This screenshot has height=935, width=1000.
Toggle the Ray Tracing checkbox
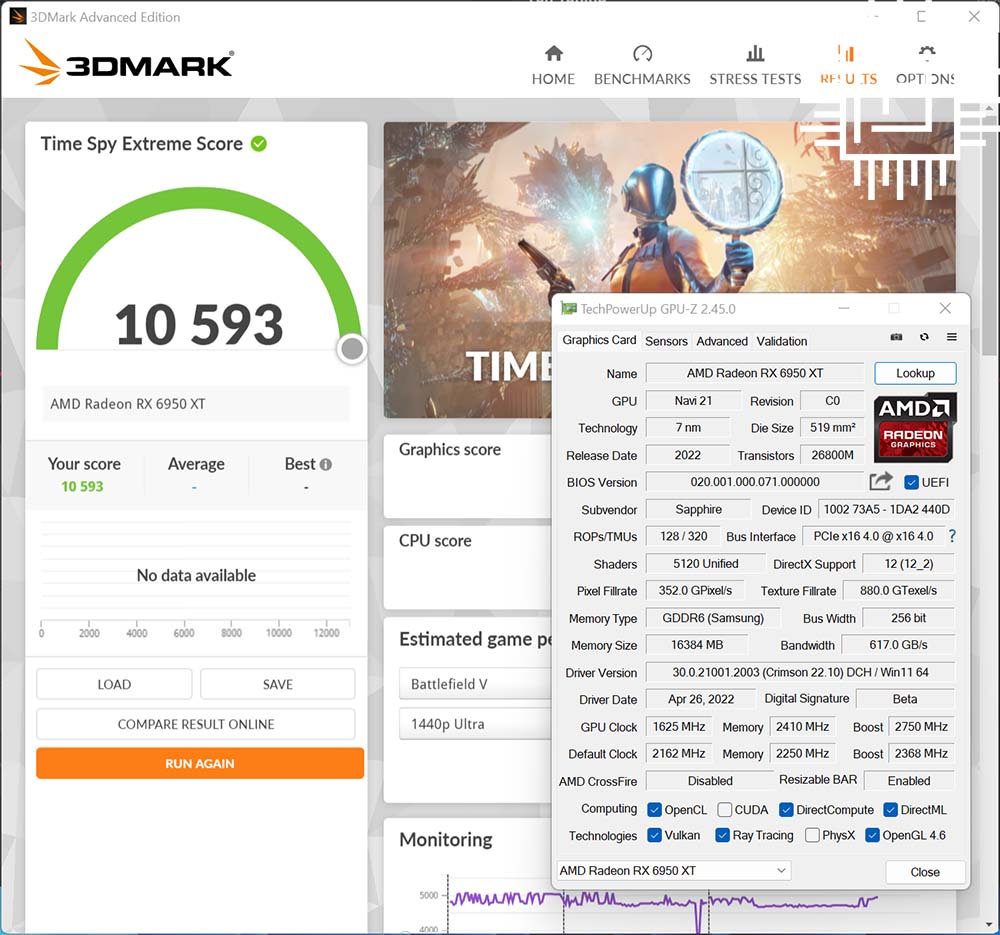coord(722,836)
